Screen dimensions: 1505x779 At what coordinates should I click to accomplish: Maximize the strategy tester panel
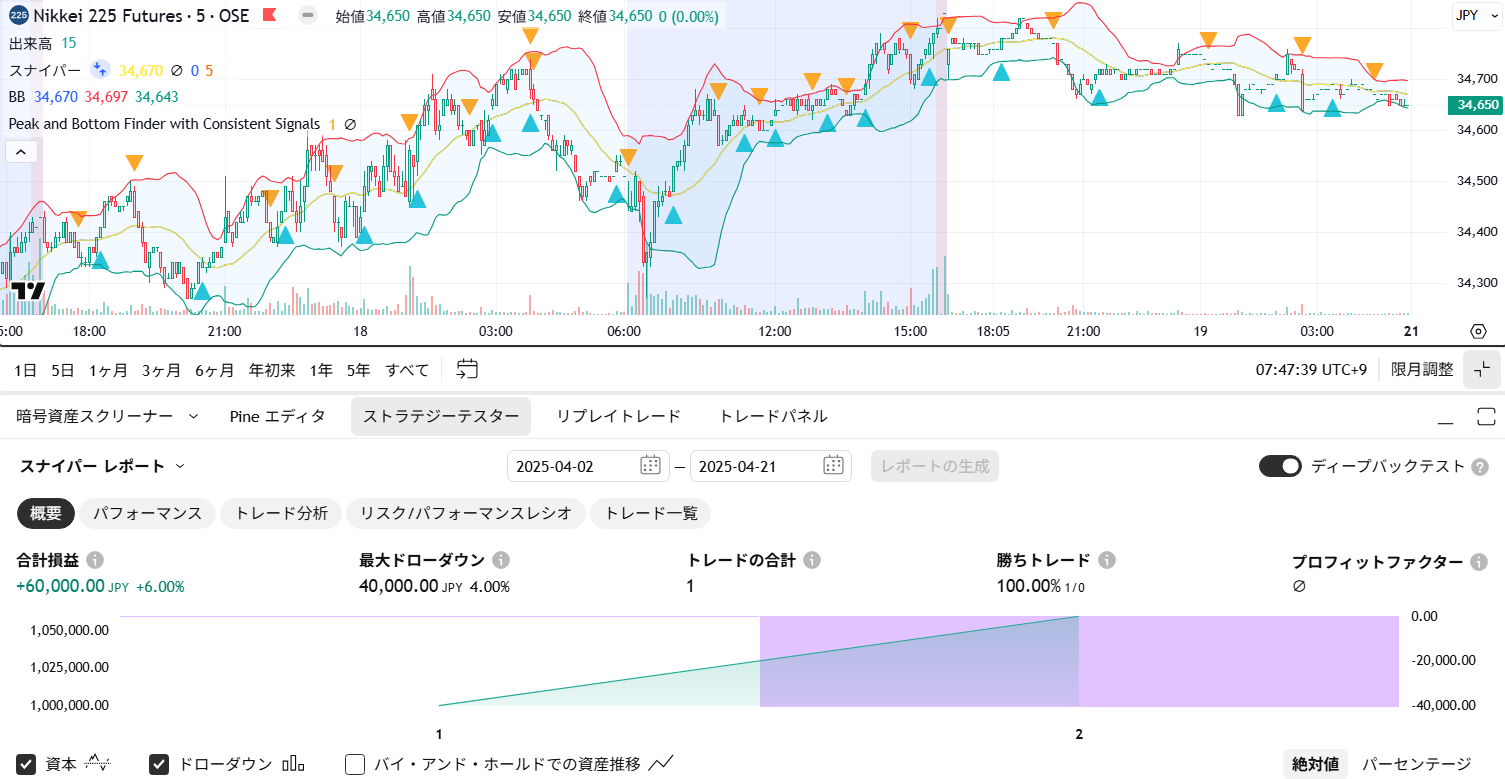click(x=1485, y=417)
